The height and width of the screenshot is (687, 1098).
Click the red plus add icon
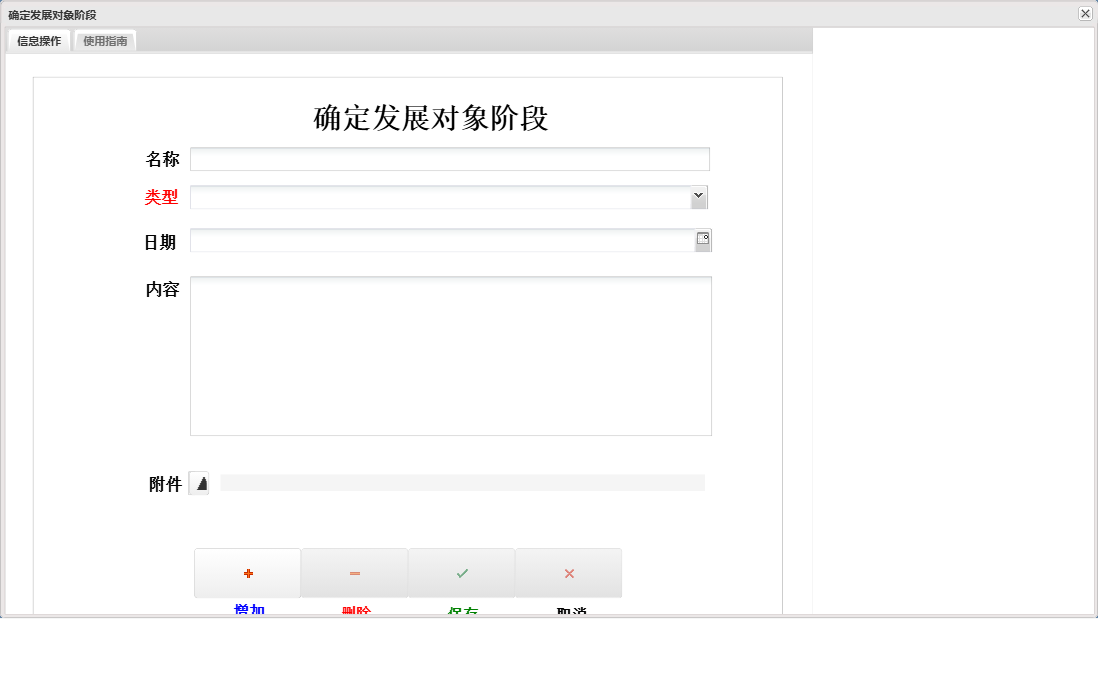pos(246,572)
